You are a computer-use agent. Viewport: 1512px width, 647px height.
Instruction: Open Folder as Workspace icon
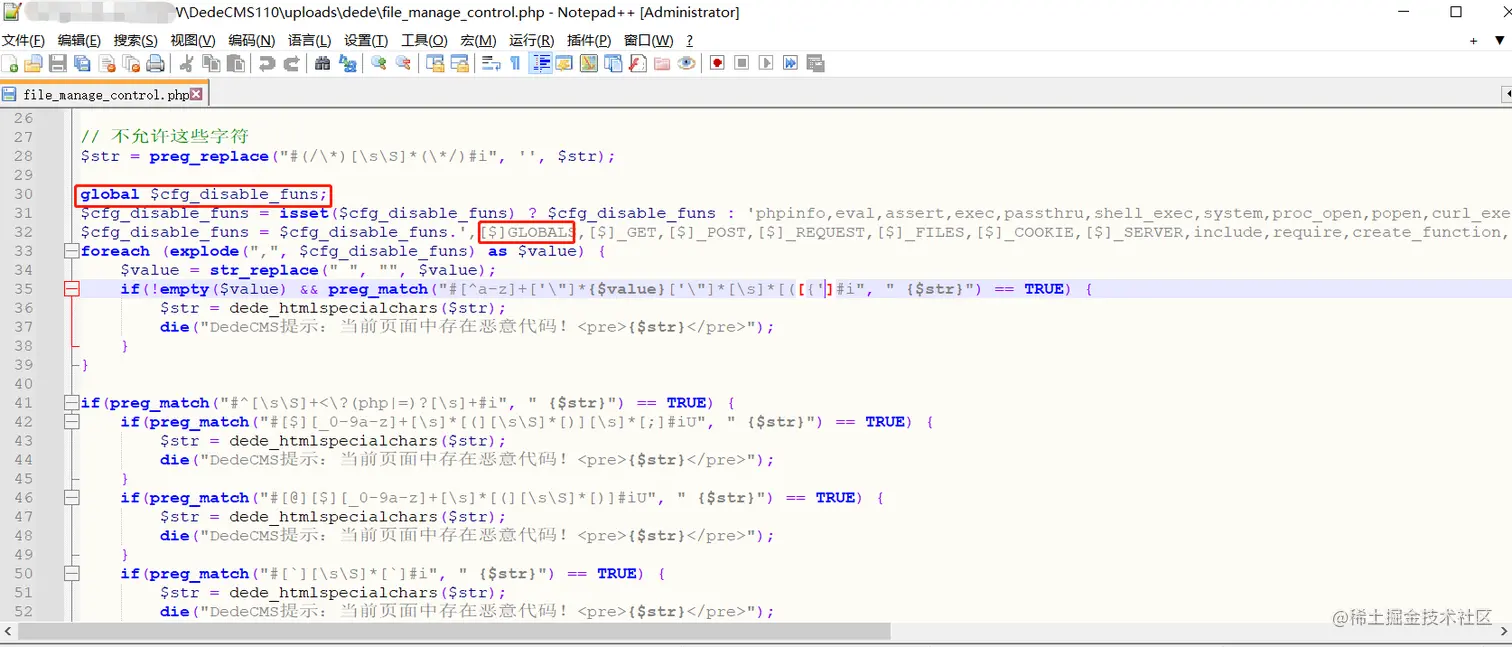coord(661,63)
